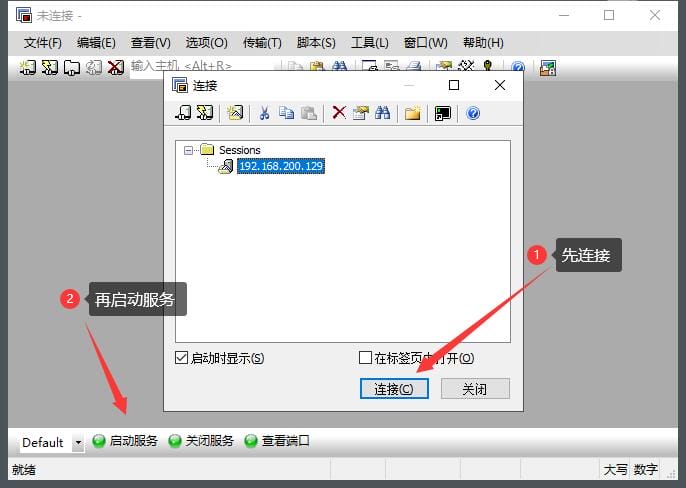Click the blue Help question mark in dialog
Screen dimensions: 686x488
pos(473,113)
